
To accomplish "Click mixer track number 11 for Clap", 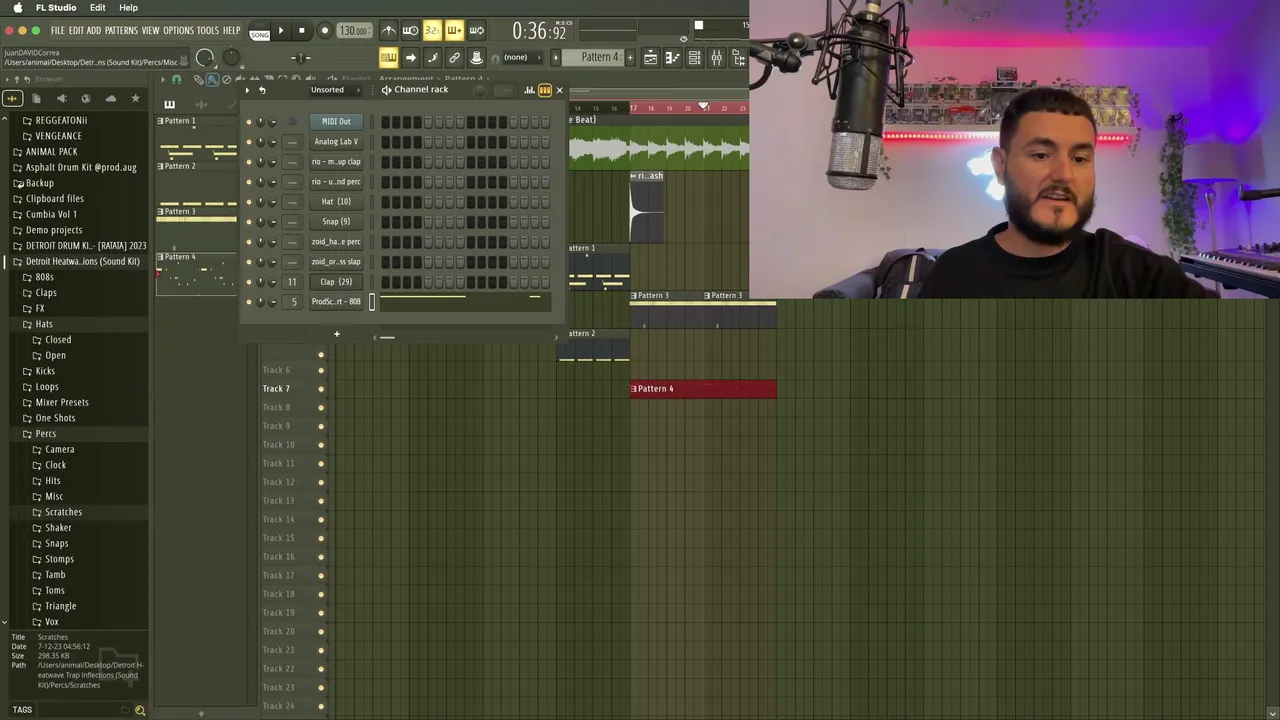I will [x=292, y=282].
